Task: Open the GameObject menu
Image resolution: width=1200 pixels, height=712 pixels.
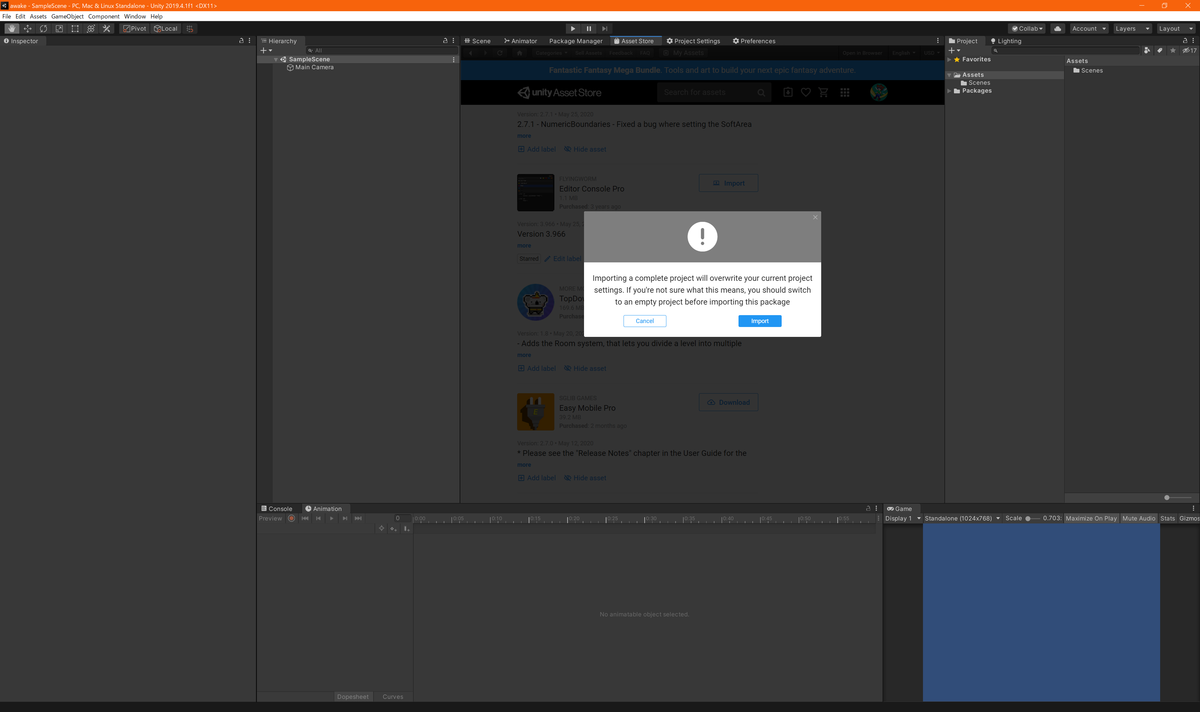Action: pos(67,17)
